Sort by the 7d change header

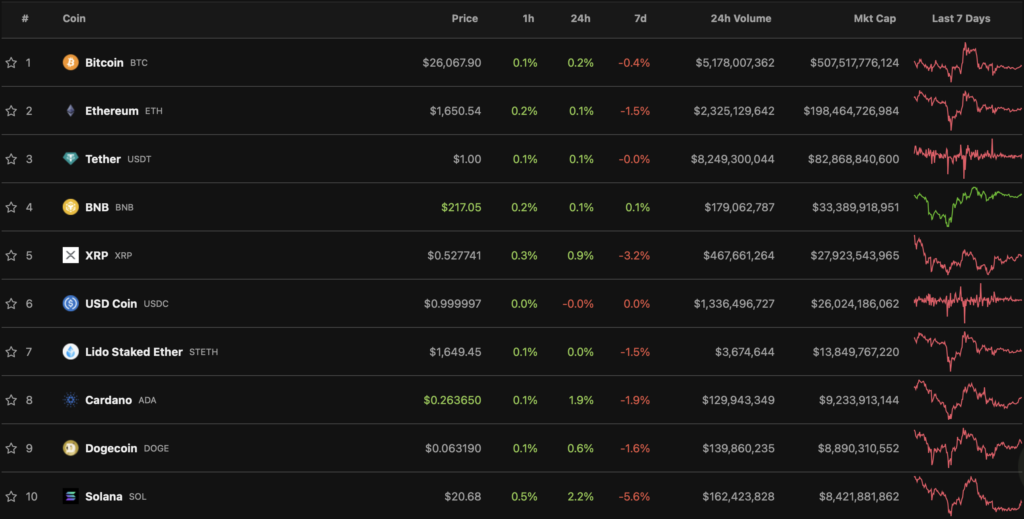(x=641, y=18)
